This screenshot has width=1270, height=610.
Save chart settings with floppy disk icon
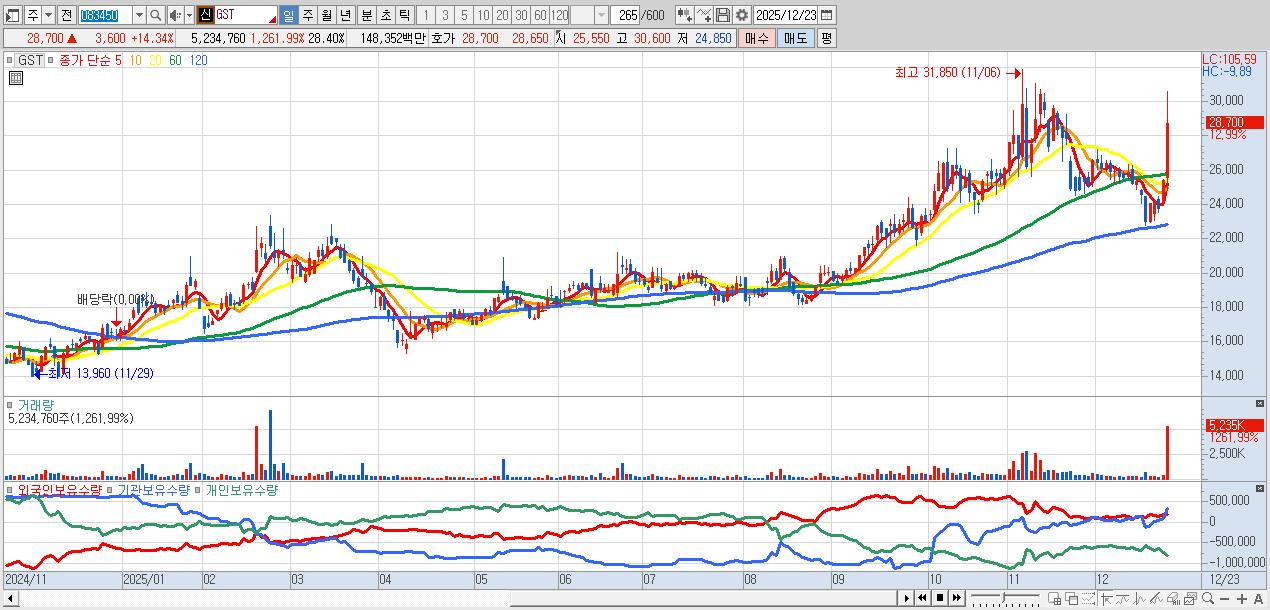[x=723, y=15]
